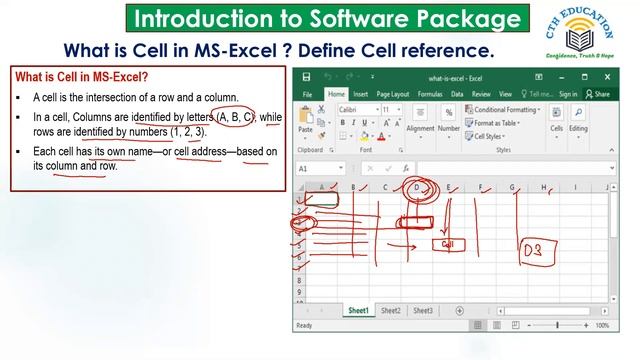Toggle Italic formatting
The height and width of the screenshot is (360, 640).
tap(353, 123)
